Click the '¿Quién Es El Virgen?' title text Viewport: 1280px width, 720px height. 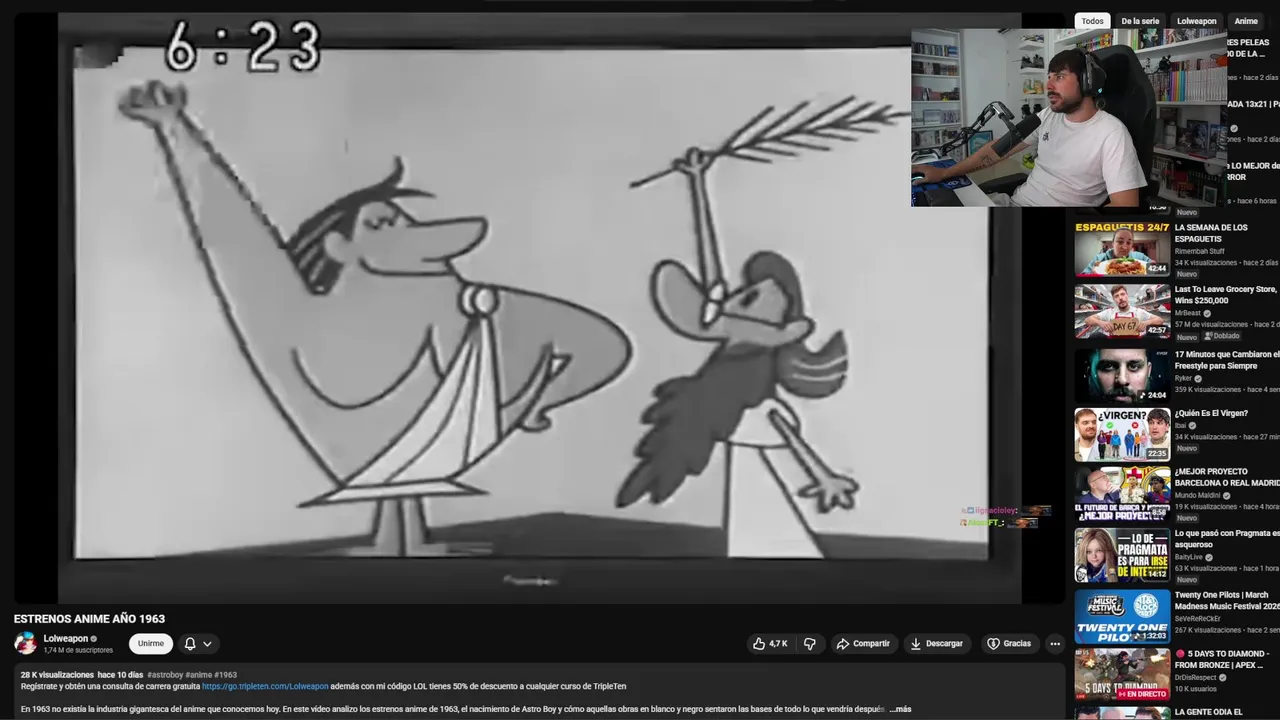coord(1211,413)
